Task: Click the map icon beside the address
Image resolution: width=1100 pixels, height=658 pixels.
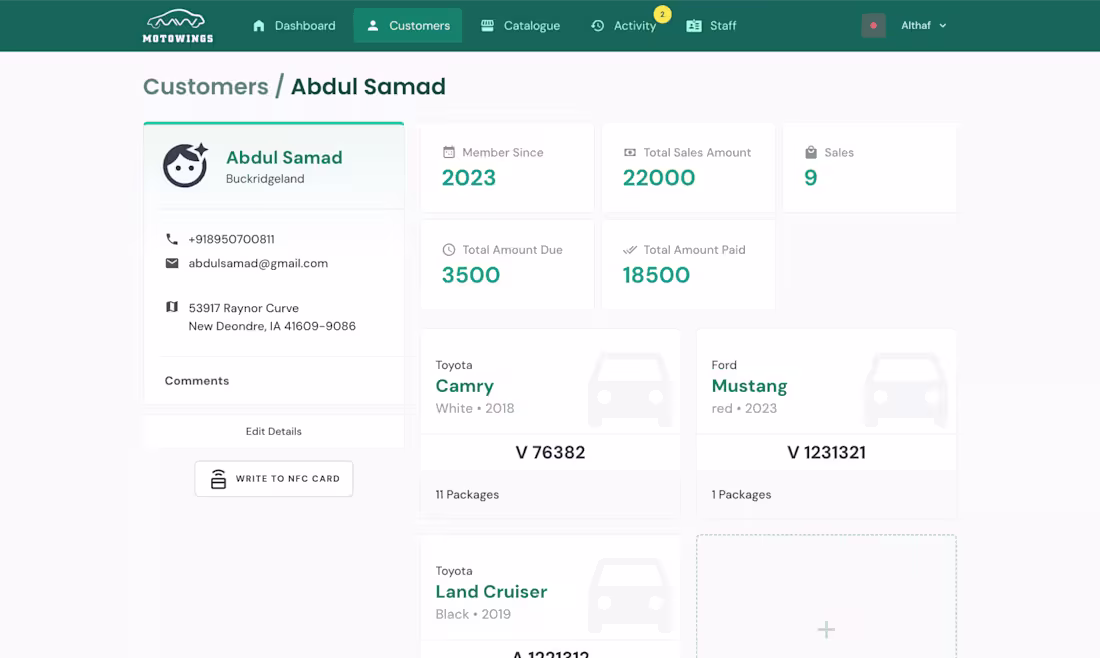Action: click(x=172, y=307)
